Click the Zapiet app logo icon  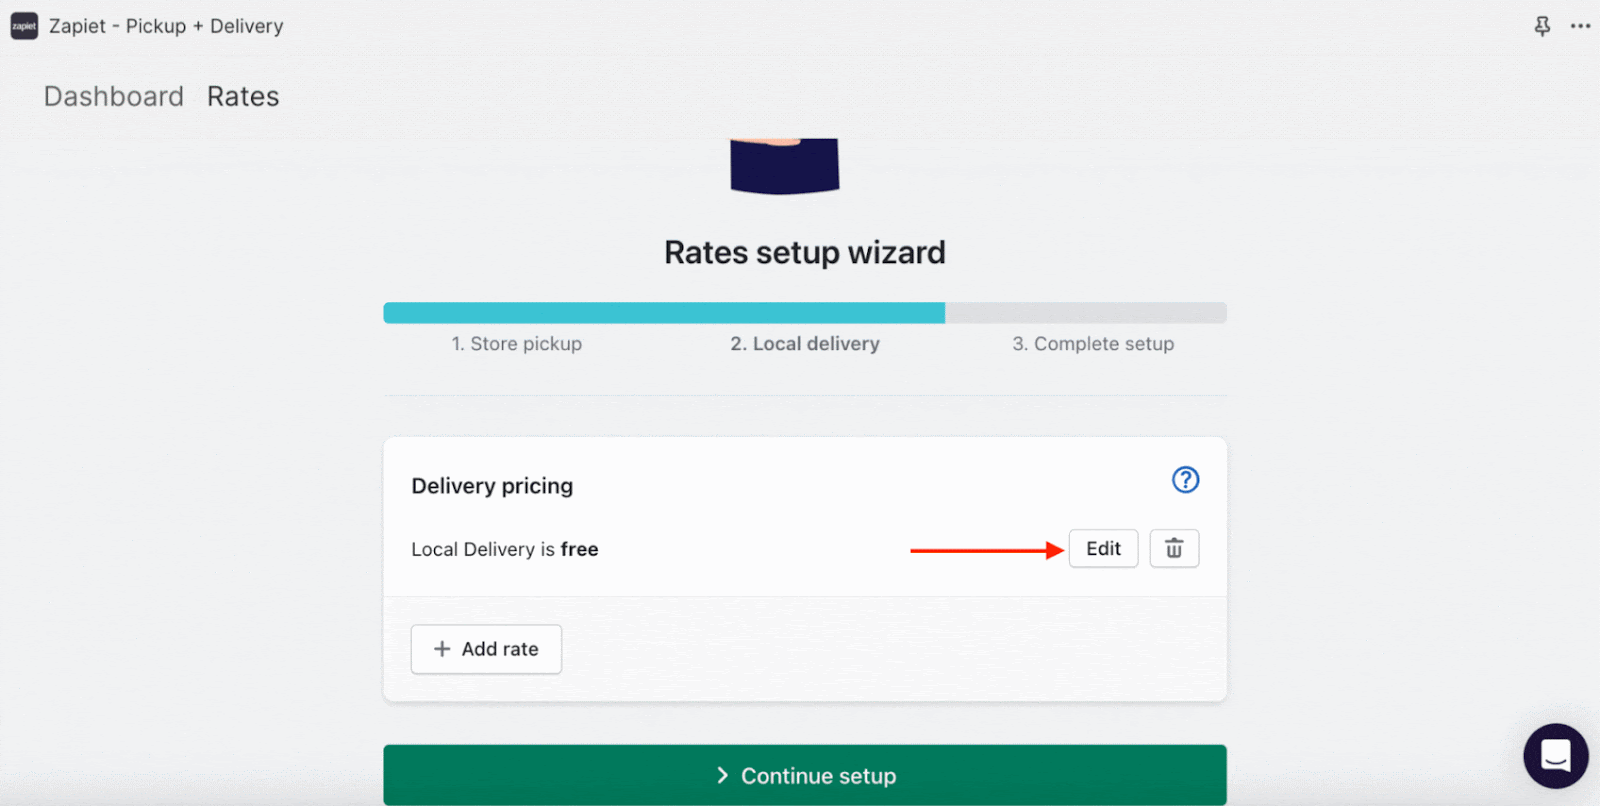(24, 26)
